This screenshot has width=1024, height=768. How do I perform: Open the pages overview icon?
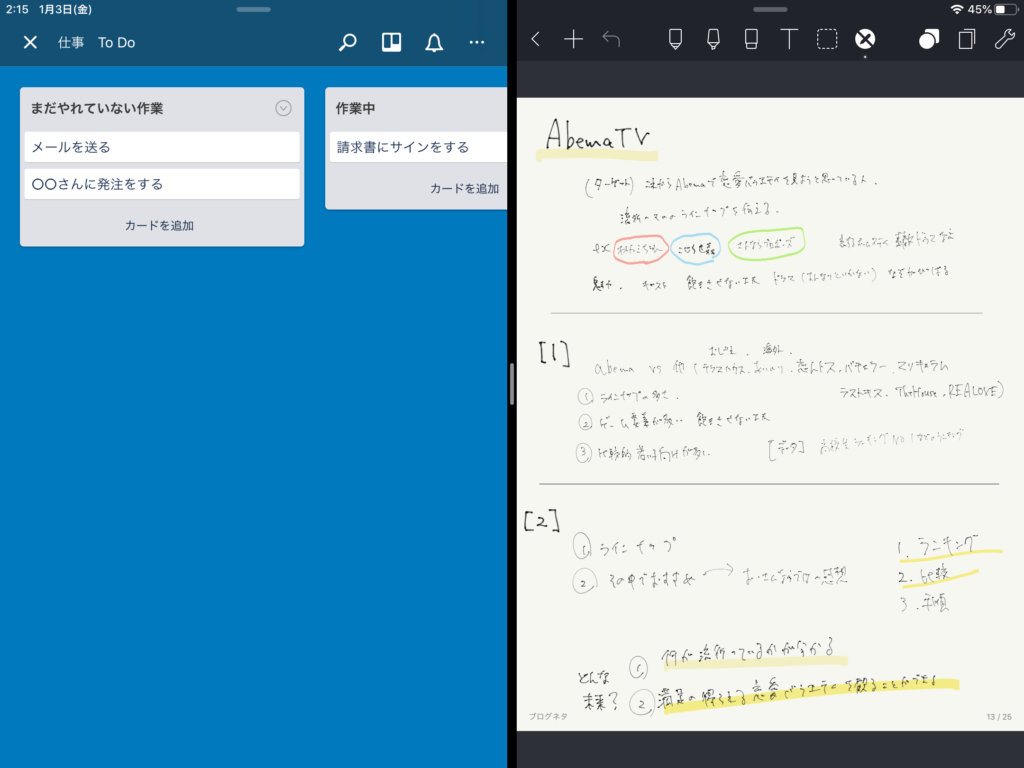pos(967,39)
